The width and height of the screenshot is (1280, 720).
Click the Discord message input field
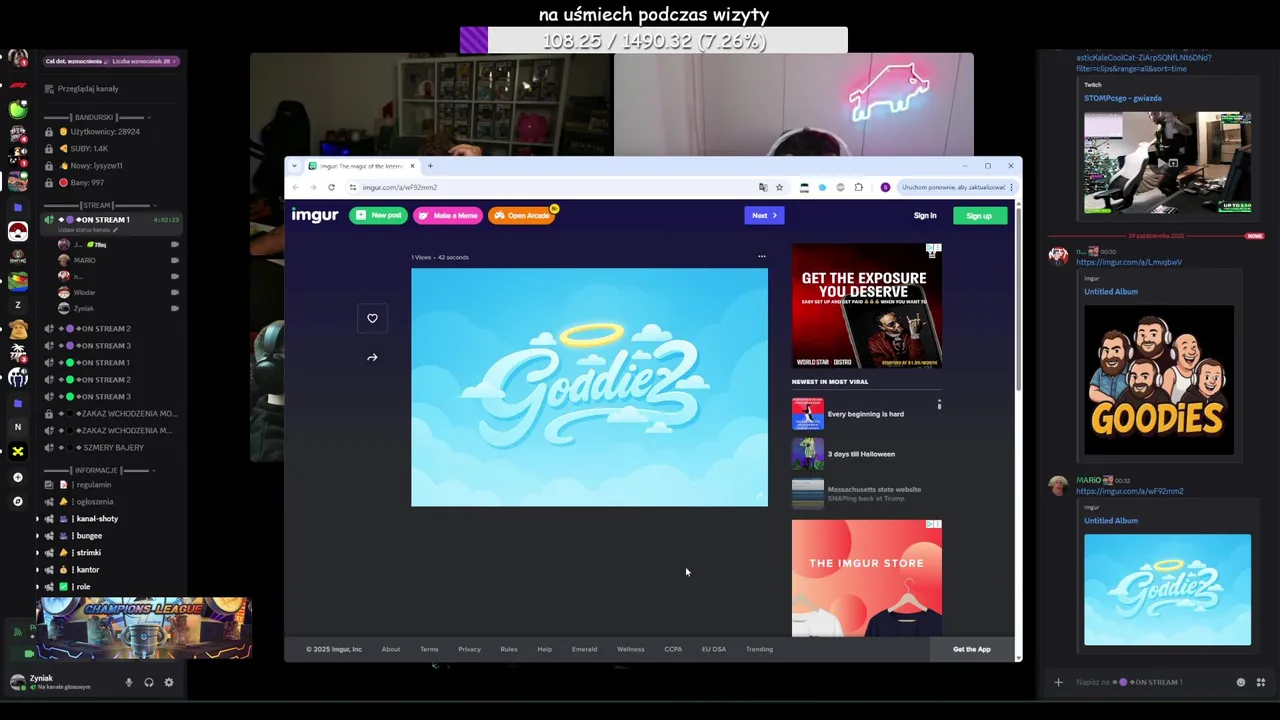[1150, 682]
